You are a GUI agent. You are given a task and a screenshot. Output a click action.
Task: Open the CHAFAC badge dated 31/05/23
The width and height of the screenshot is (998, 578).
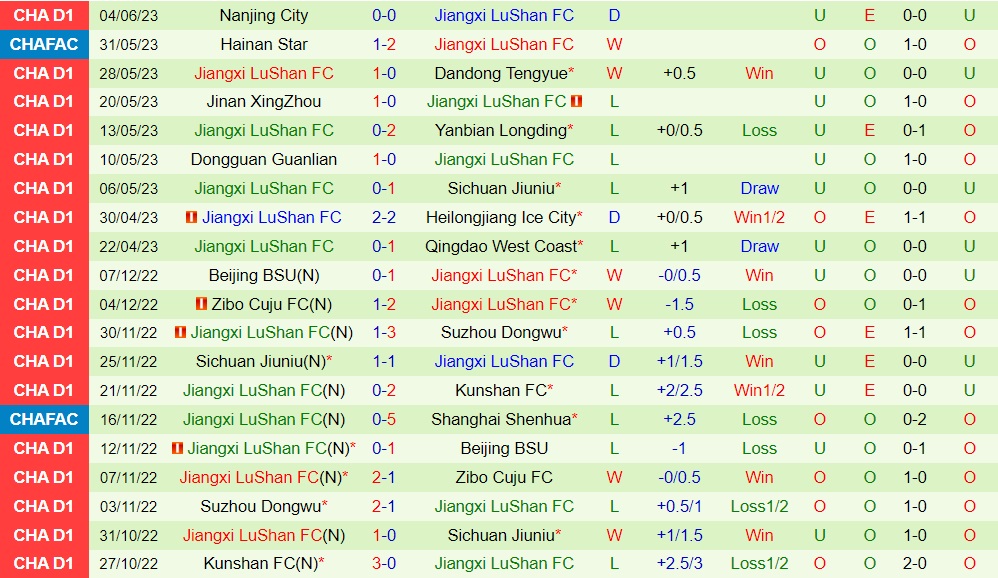(44, 44)
